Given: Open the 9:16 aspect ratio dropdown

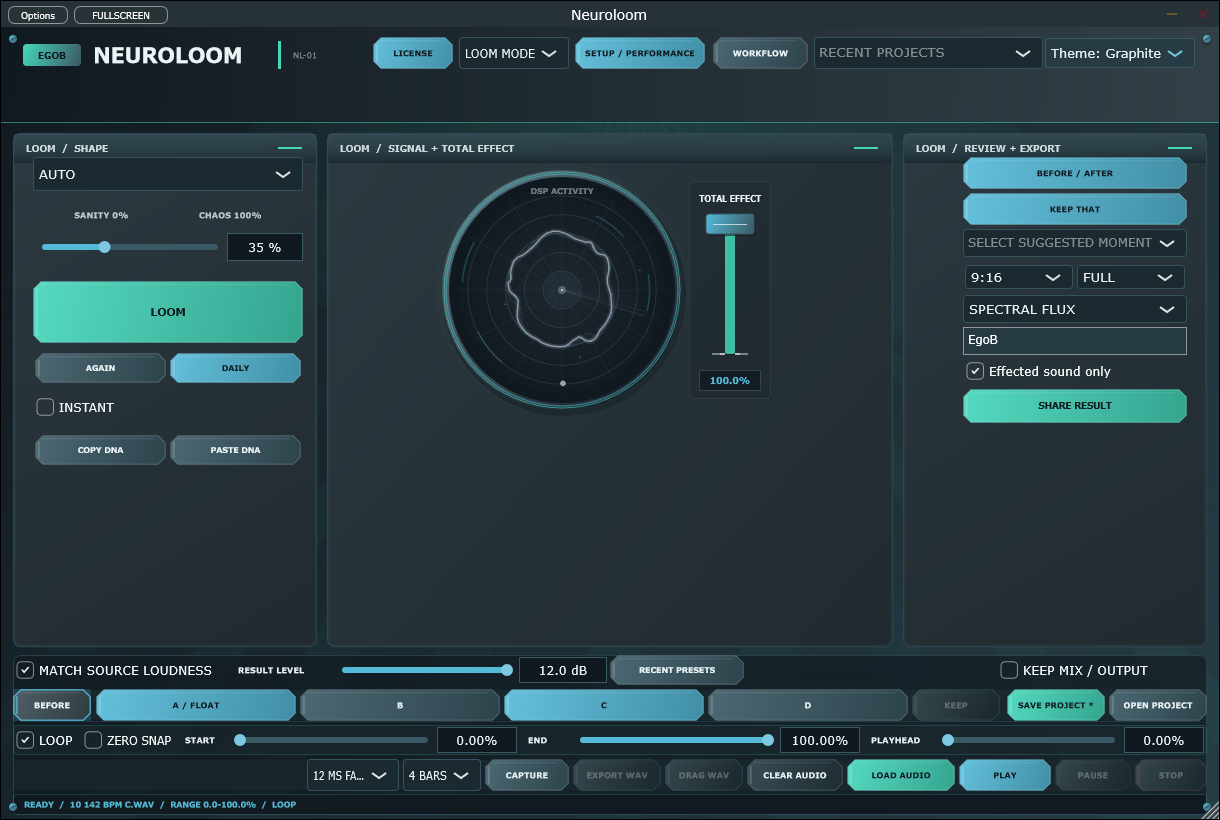Looking at the screenshot, I should (1018, 277).
